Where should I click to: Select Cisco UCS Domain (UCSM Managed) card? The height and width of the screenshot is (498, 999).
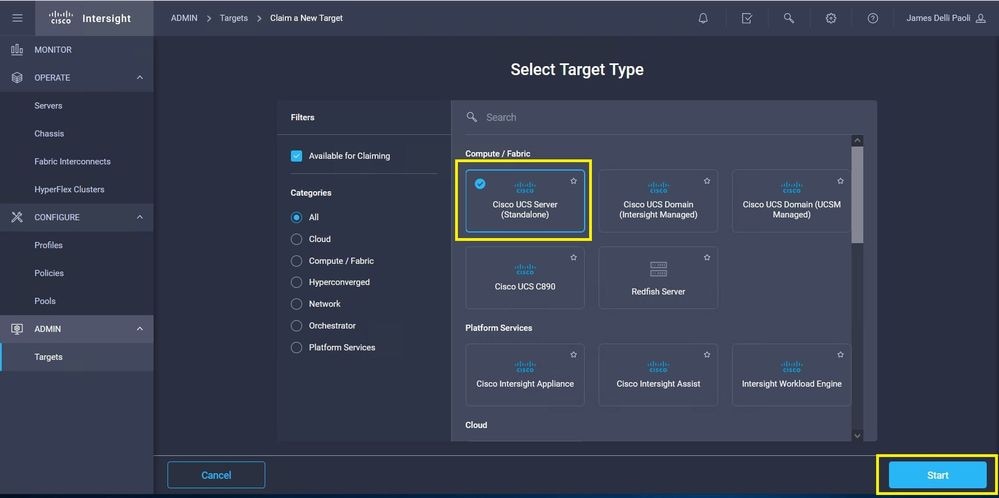[x=791, y=201]
